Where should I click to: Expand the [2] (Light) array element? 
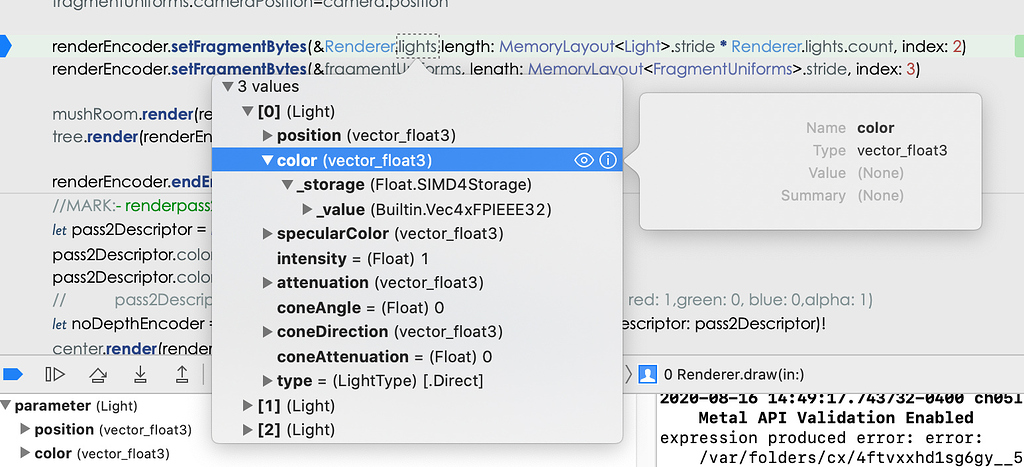click(x=249, y=430)
